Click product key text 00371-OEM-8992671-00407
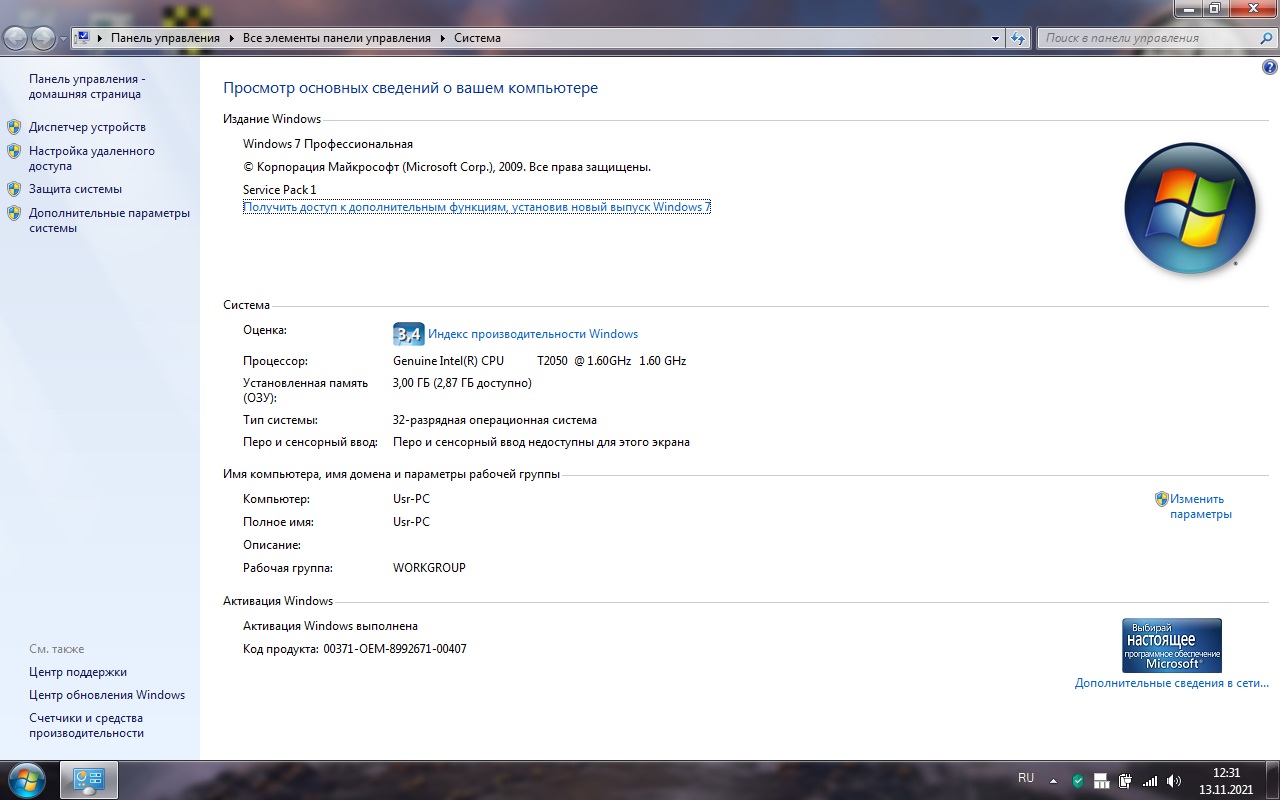The image size is (1280, 800). click(x=395, y=649)
